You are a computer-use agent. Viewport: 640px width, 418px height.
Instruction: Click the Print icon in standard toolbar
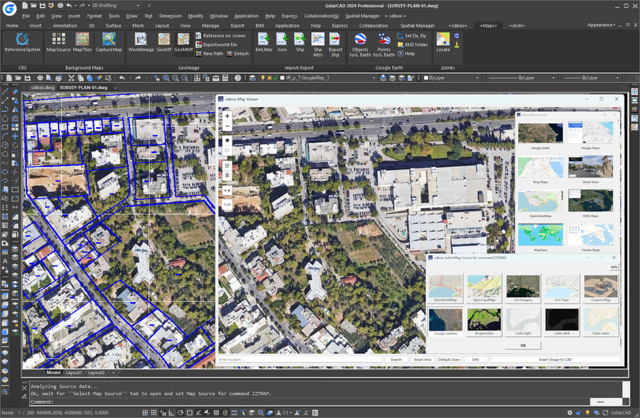(x=40, y=78)
